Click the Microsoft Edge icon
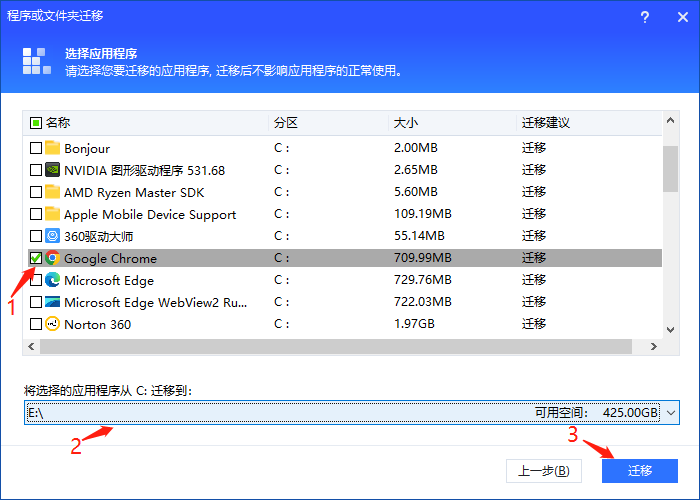This screenshot has width=700, height=500. 53,280
